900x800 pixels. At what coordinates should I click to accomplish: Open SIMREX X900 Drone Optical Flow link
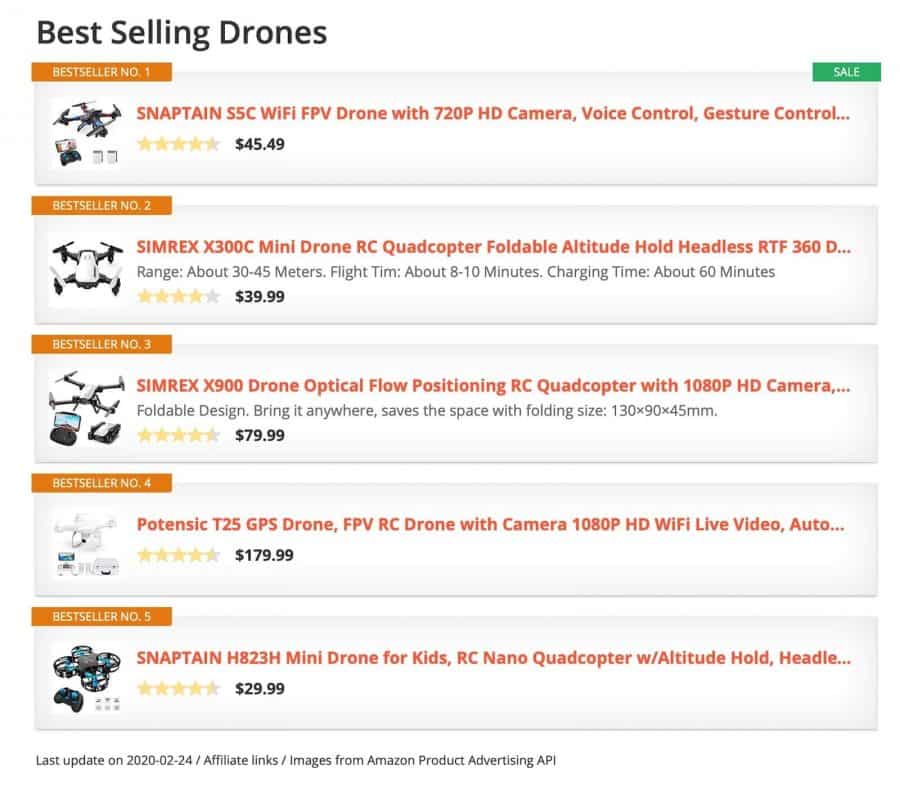[493, 386]
